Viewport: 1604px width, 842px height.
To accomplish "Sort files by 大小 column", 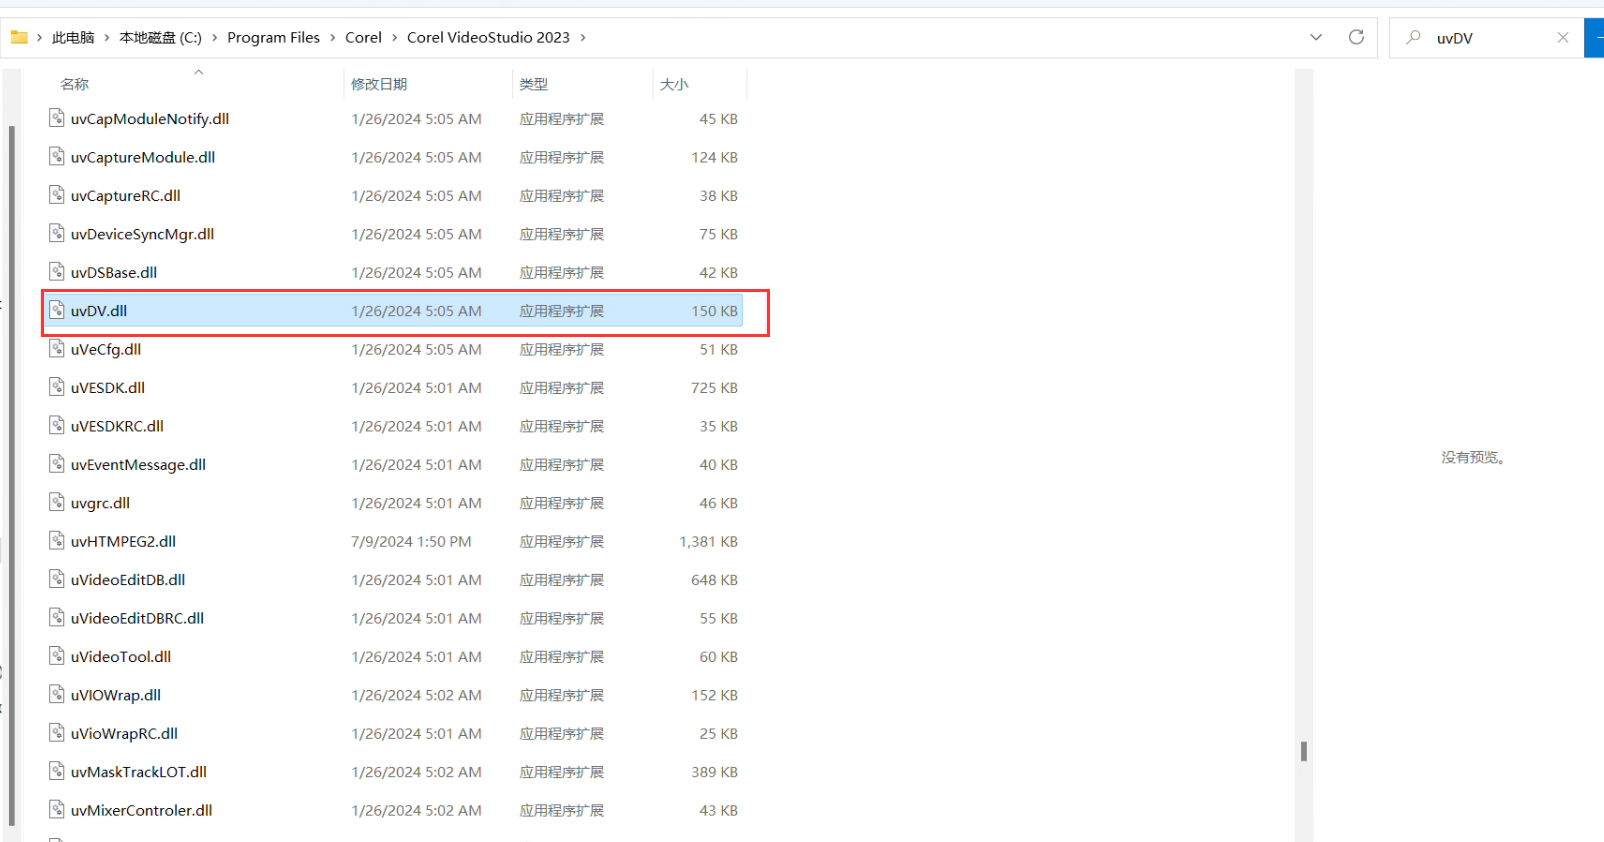I will click(674, 84).
